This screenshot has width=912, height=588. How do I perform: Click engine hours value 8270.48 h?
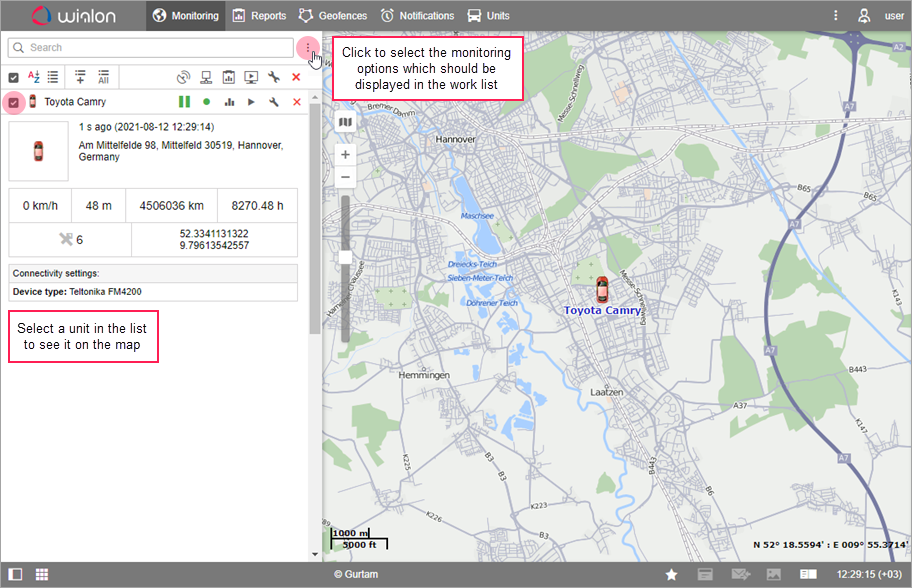(x=257, y=206)
